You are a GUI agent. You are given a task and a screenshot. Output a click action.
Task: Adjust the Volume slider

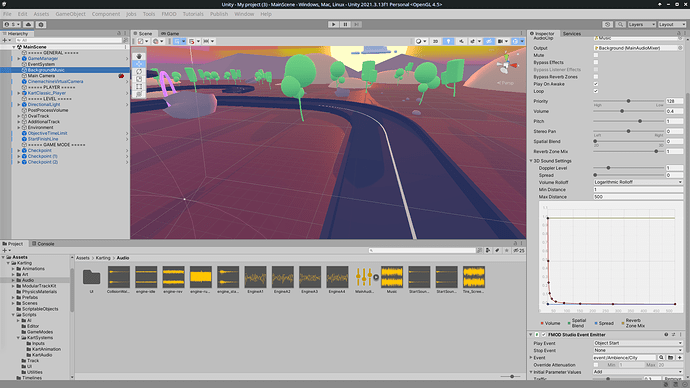pyautogui.click(x=628, y=111)
